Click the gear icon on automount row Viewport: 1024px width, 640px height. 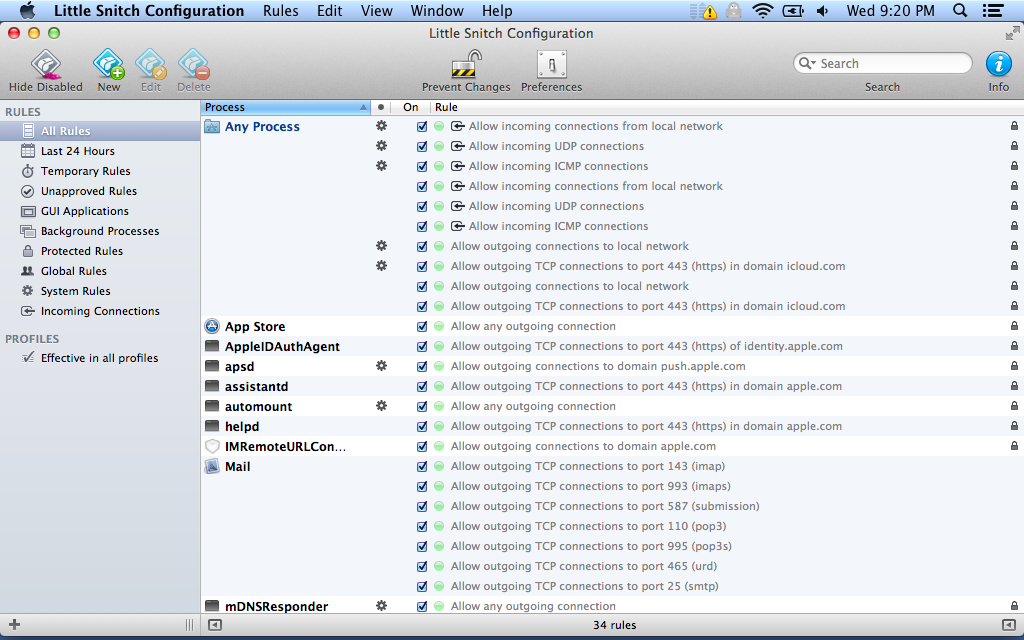pos(381,406)
